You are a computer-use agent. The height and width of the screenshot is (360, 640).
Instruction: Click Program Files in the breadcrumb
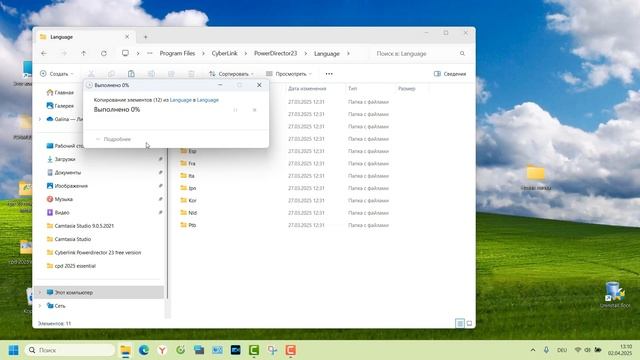pyautogui.click(x=177, y=53)
